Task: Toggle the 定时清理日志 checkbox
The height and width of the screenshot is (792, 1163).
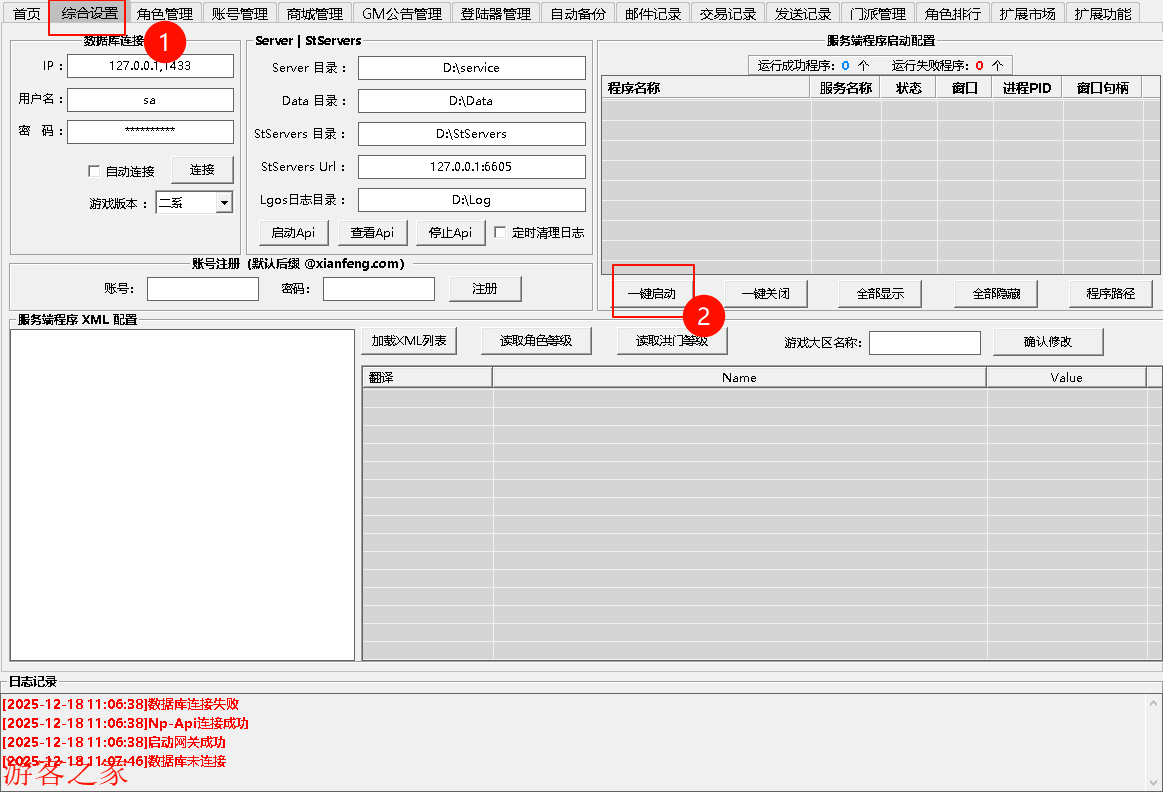Action: 501,232
